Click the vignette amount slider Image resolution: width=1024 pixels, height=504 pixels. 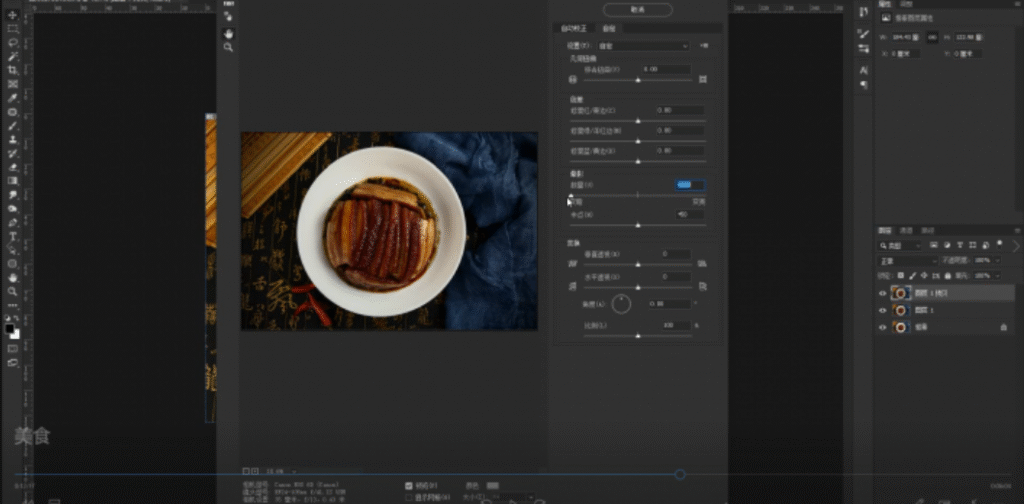(637, 195)
